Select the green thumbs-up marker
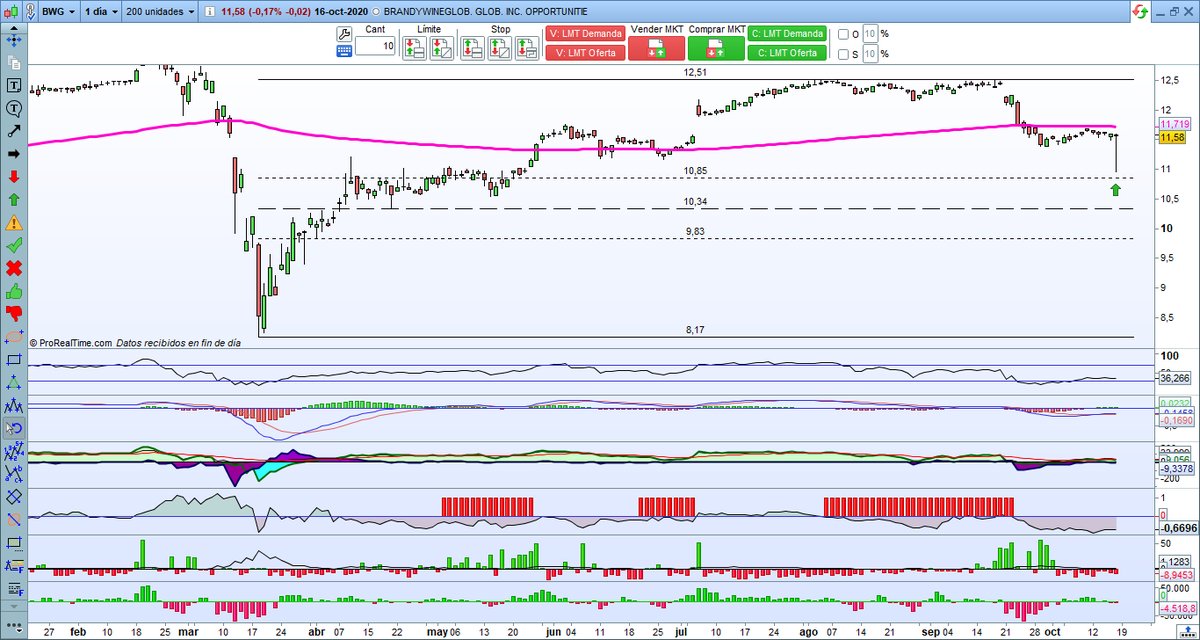Image resolution: width=1200 pixels, height=640 pixels. click(x=14, y=291)
